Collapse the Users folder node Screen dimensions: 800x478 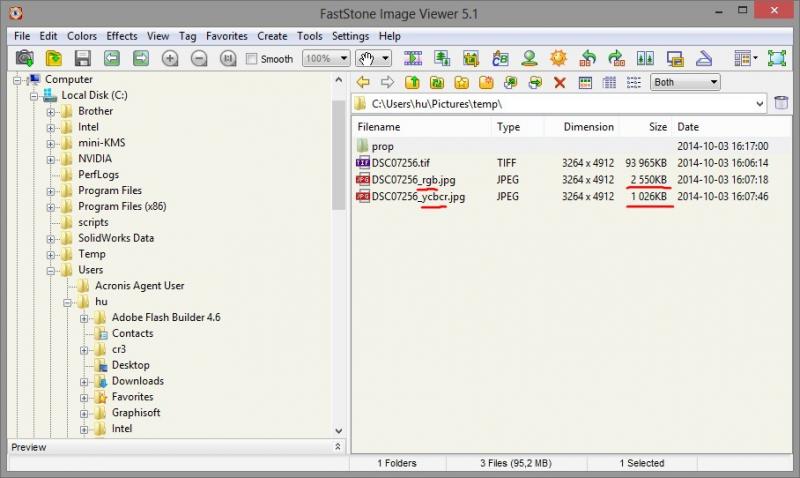pyautogui.click(x=51, y=271)
